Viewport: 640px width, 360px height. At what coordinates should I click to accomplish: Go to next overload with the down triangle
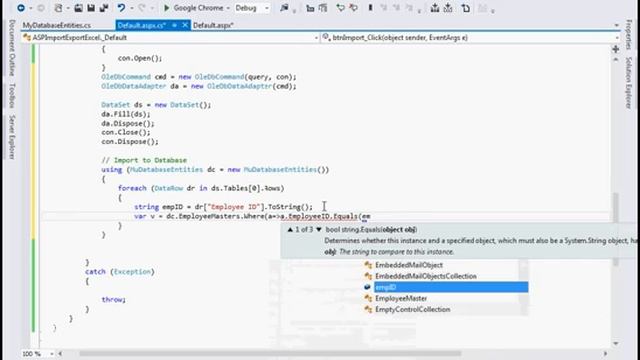pos(319,230)
